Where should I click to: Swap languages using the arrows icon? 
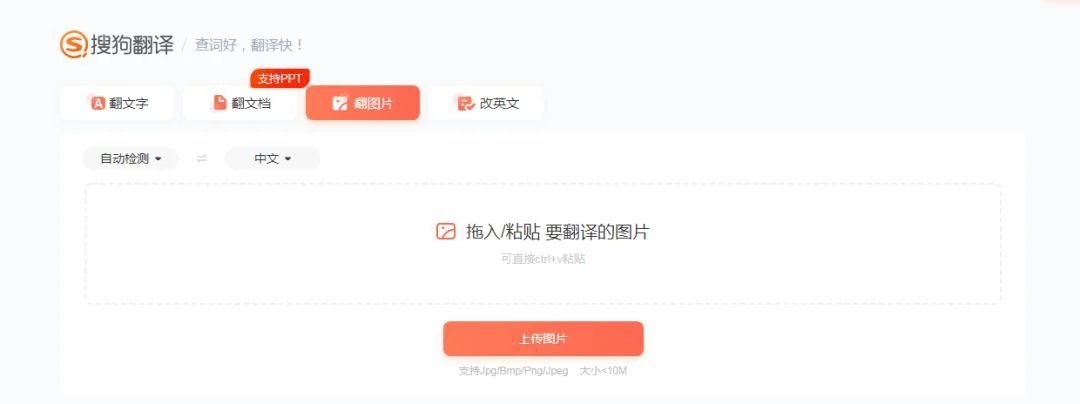[202, 158]
